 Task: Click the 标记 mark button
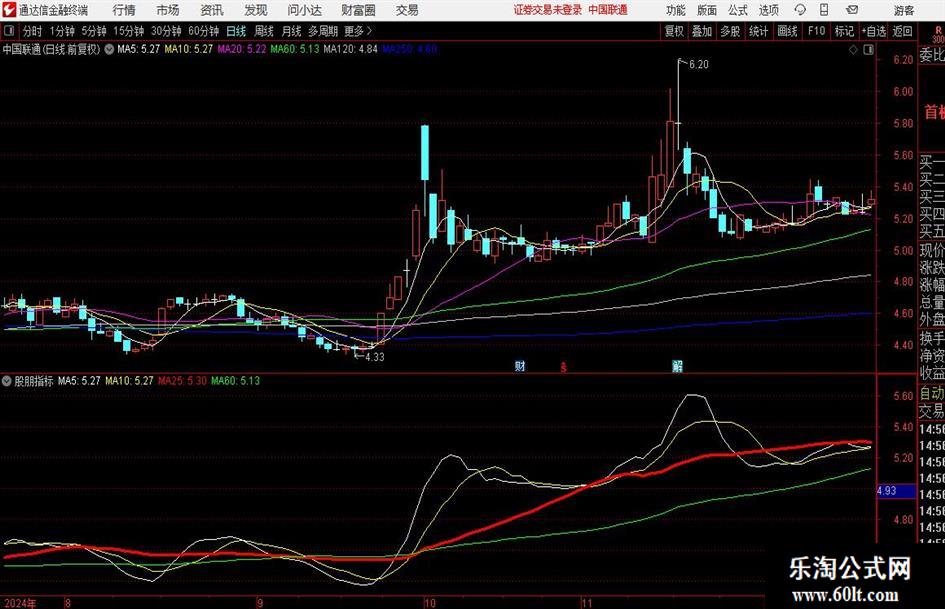click(x=844, y=31)
